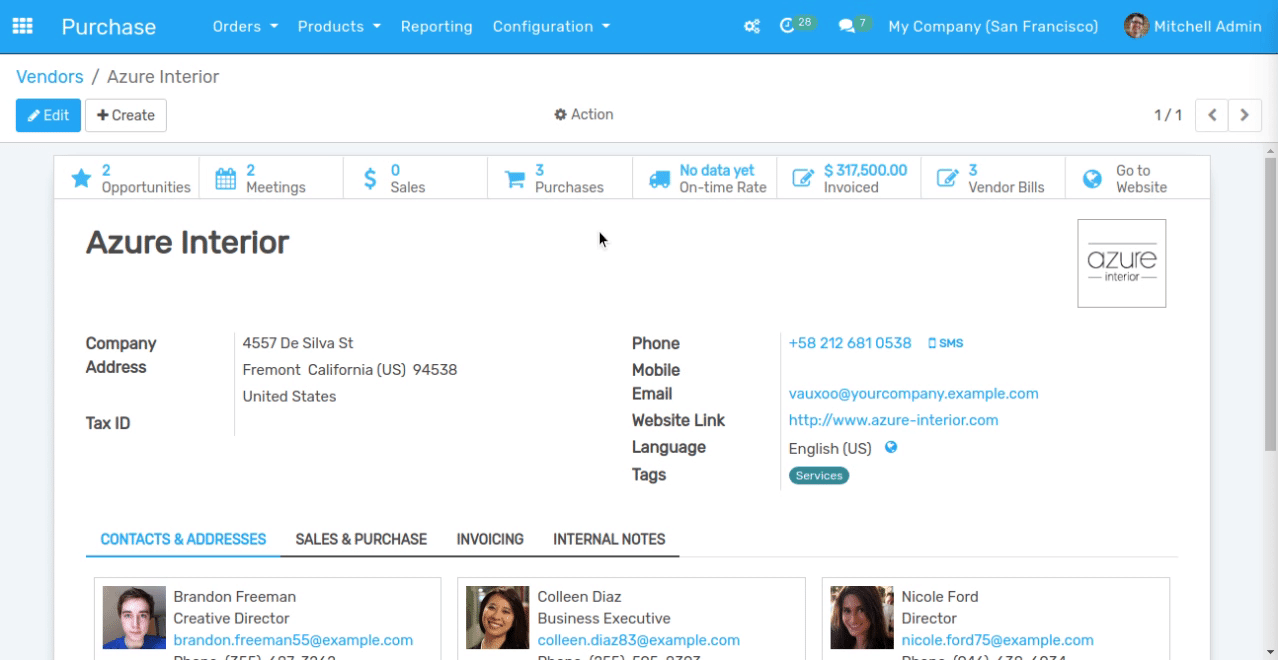Open the 2 Opportunities stat button
The height and width of the screenshot is (660, 1278).
click(127, 179)
